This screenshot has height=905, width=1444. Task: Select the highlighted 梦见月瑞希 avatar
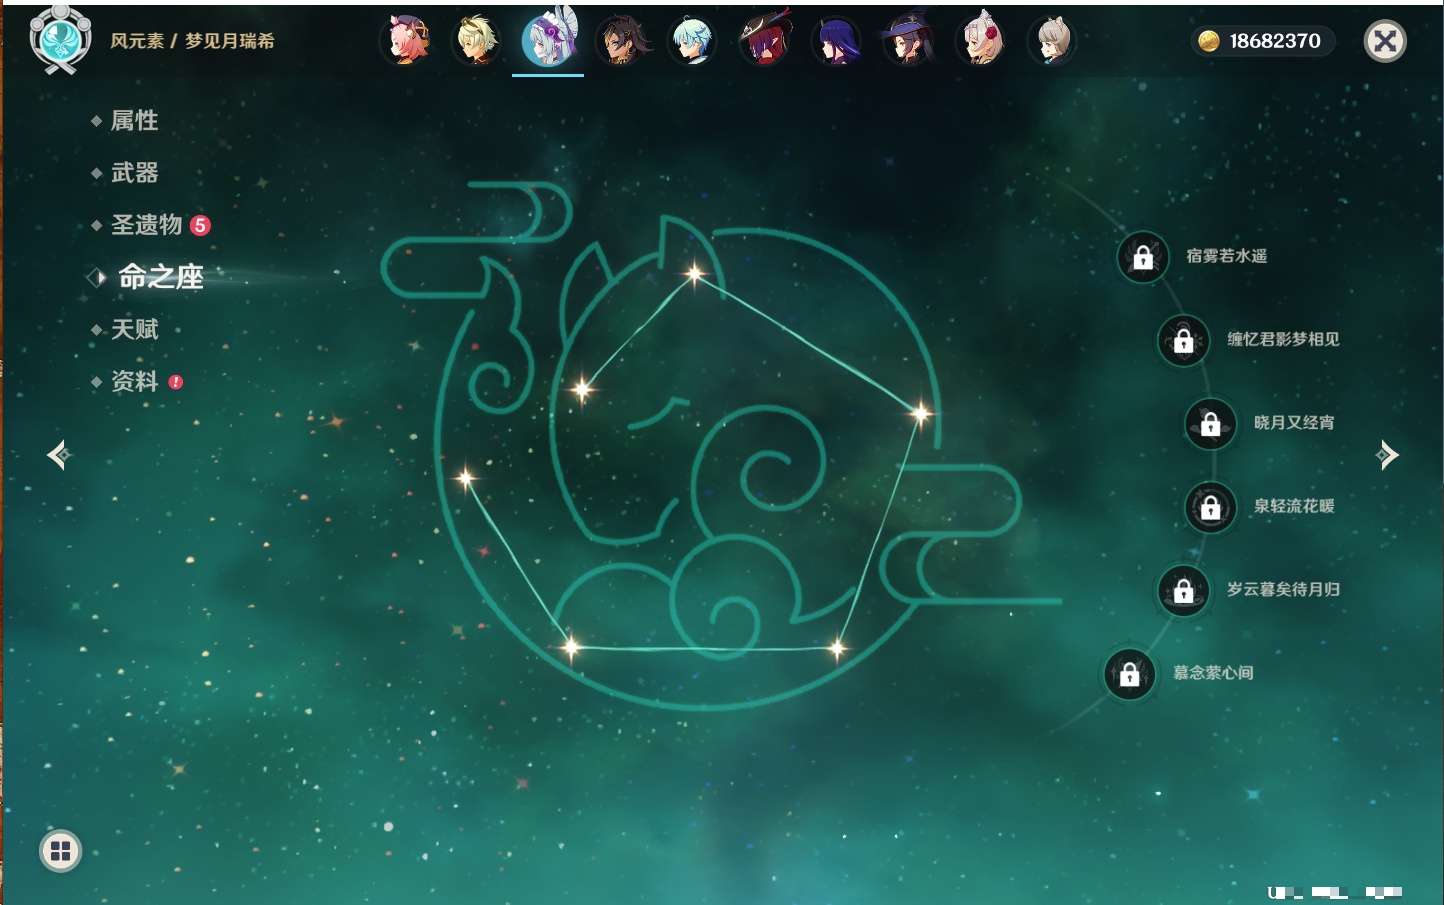tap(548, 38)
